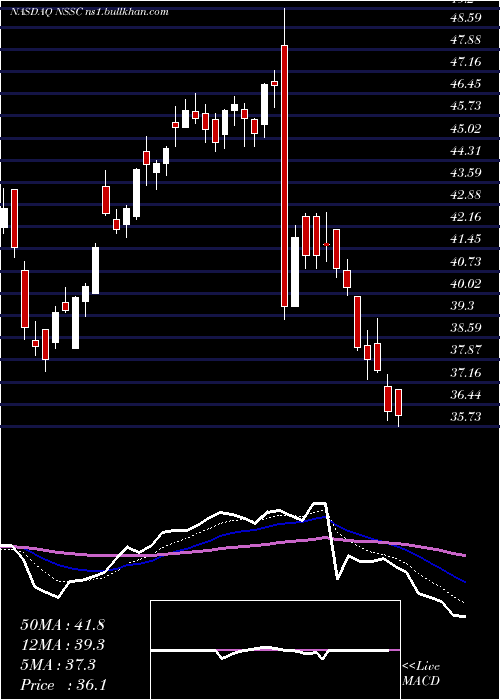500x700 pixels.
Task: Click the 37.87 price axis label
Action: pyautogui.click(x=466, y=350)
